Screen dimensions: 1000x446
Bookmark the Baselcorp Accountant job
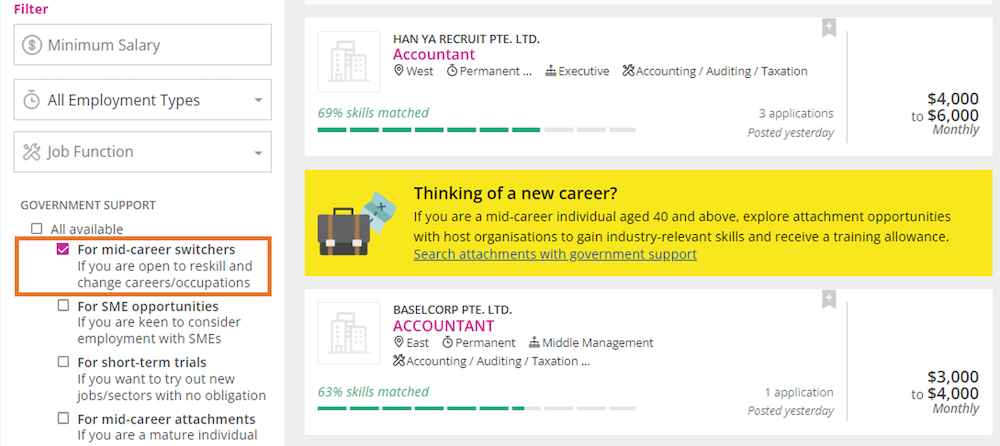(828, 300)
